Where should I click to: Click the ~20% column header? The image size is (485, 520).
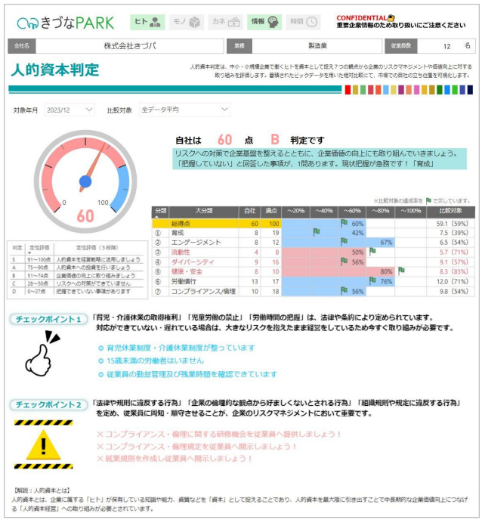(x=296, y=211)
